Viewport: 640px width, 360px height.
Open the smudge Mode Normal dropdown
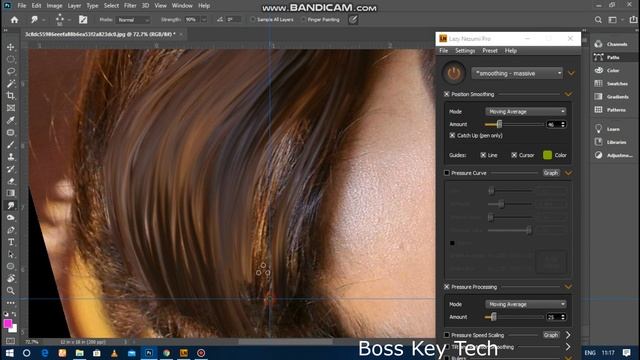pos(133,20)
